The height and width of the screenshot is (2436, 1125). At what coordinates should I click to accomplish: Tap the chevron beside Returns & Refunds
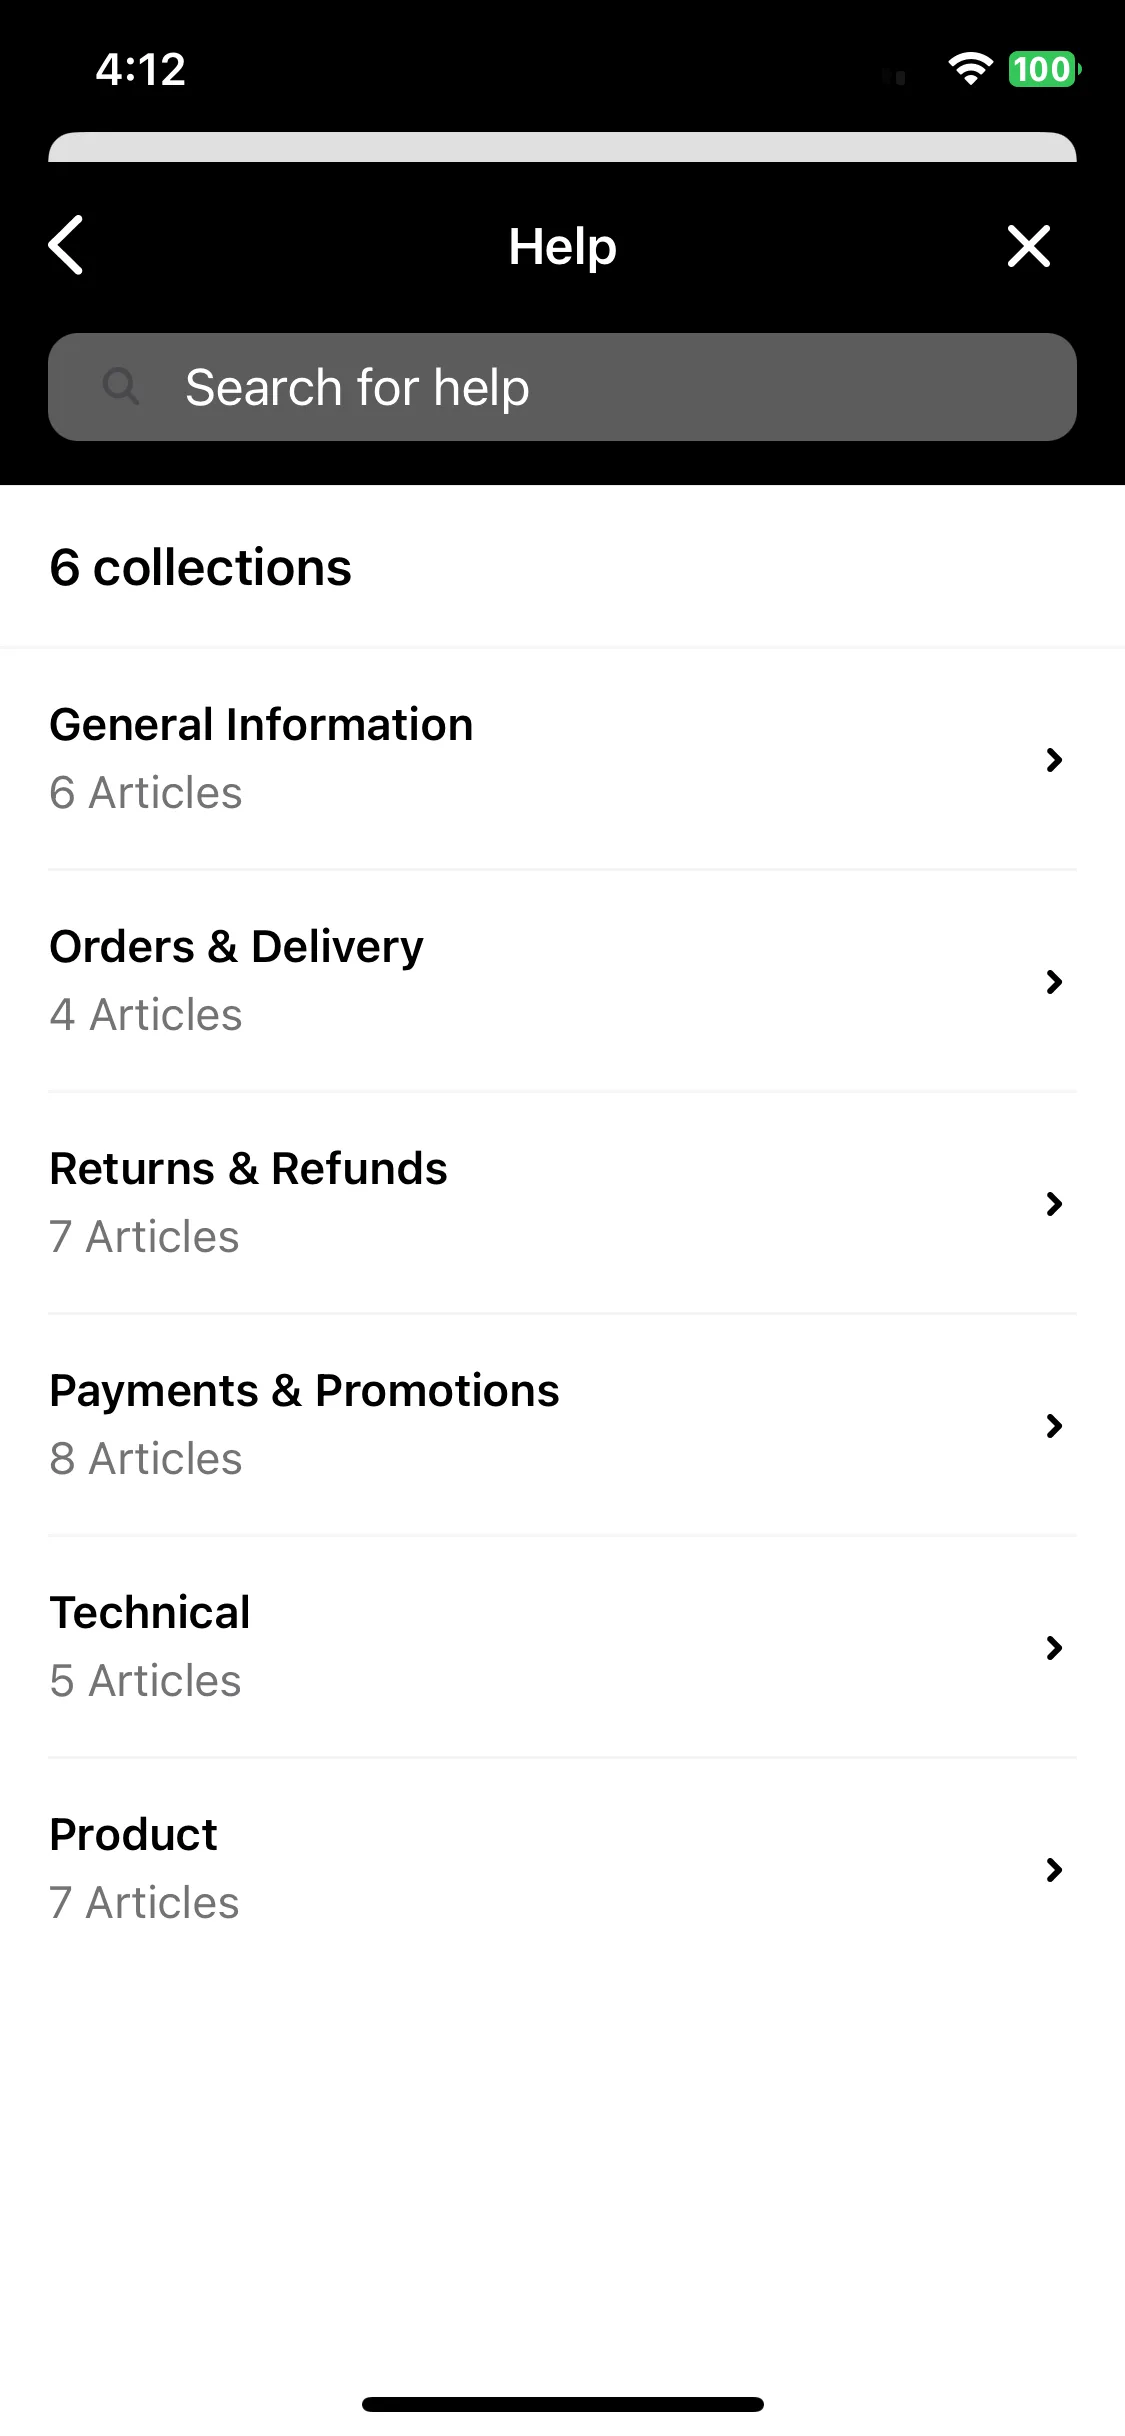click(1054, 1204)
